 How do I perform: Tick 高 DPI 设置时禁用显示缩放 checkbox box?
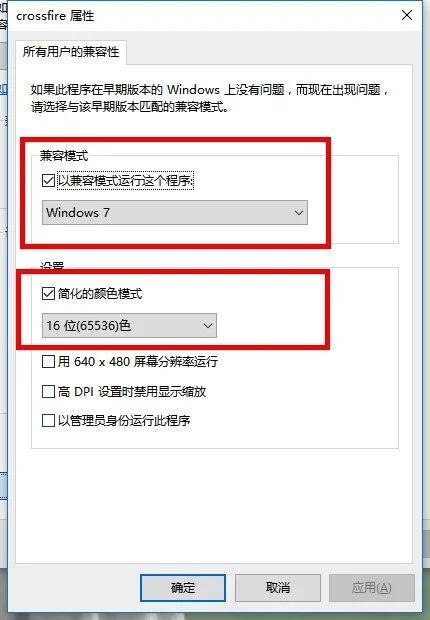[48, 391]
